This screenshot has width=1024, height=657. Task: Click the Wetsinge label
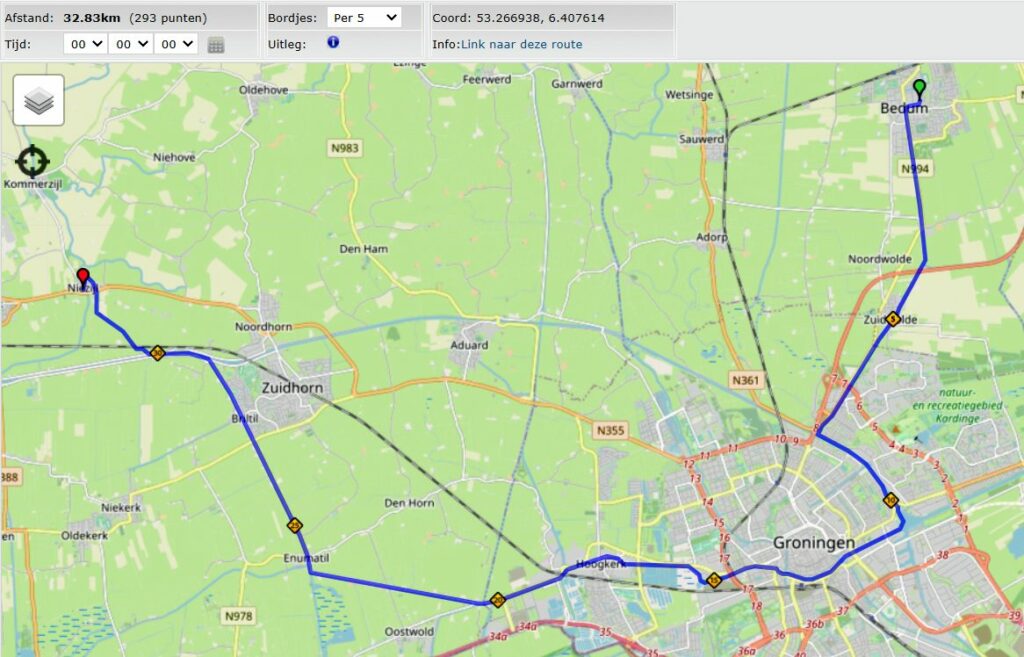[x=689, y=95]
